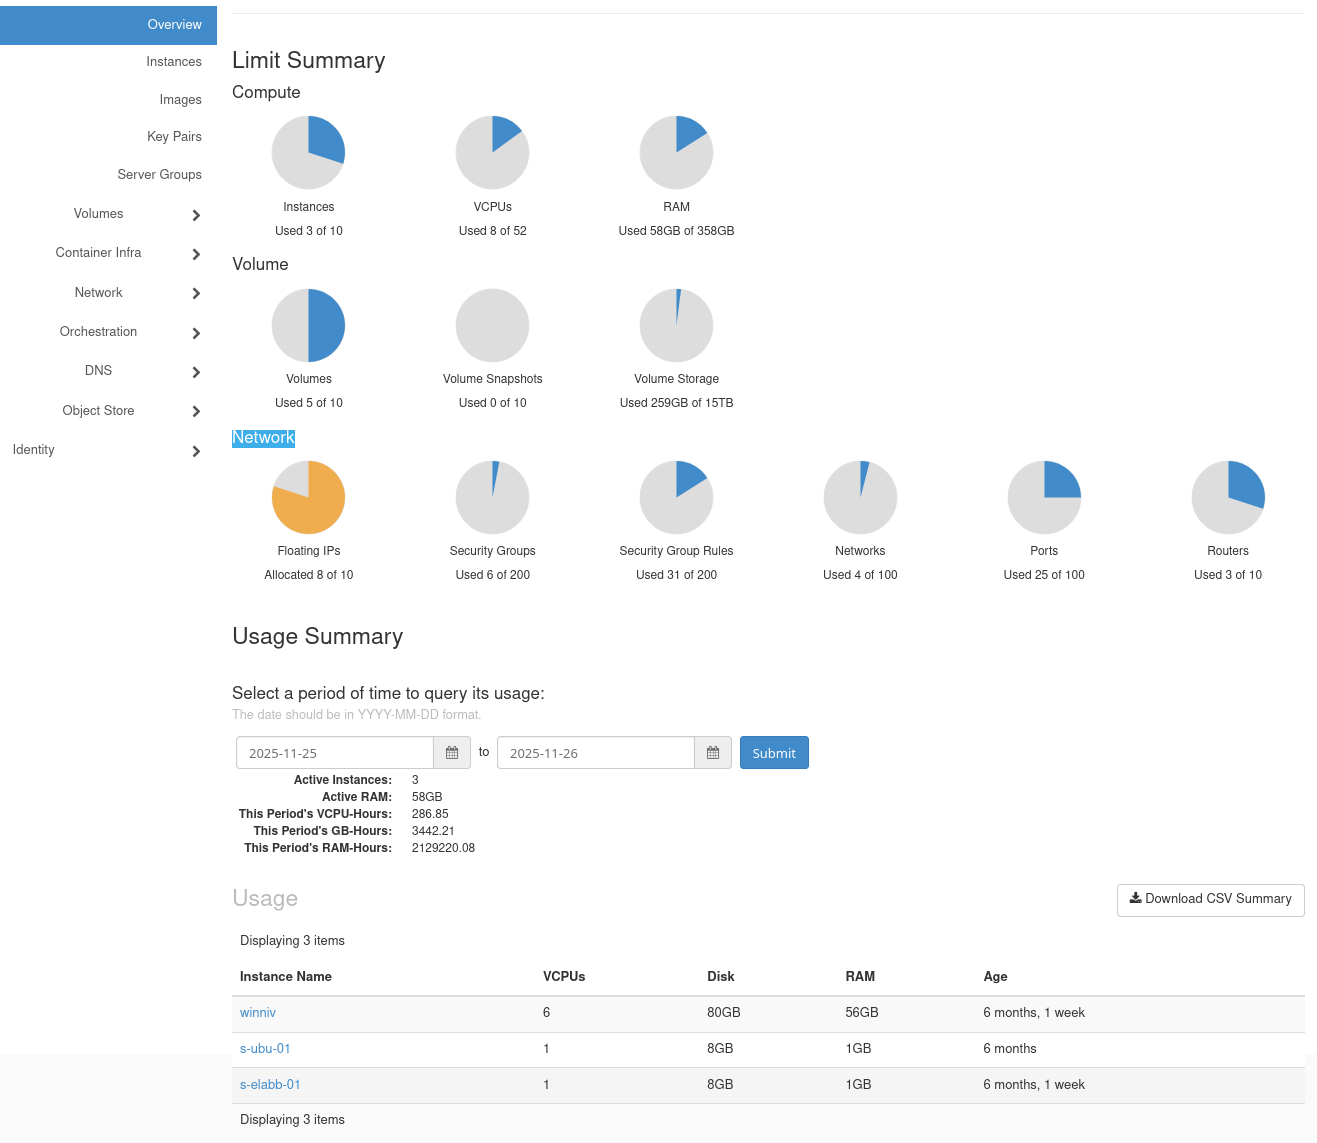The height and width of the screenshot is (1143, 1317).
Task: Click the Volumes usage pie chart
Action: pyautogui.click(x=309, y=325)
